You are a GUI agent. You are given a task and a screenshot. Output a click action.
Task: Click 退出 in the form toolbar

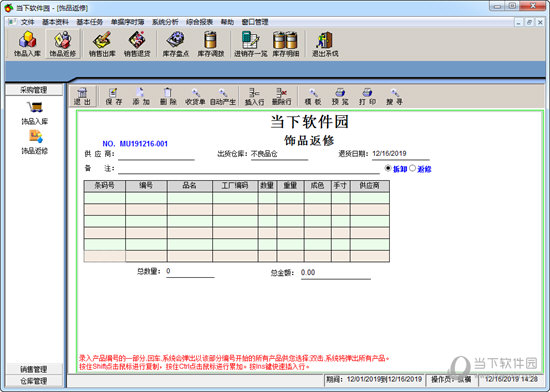pyautogui.click(x=82, y=96)
